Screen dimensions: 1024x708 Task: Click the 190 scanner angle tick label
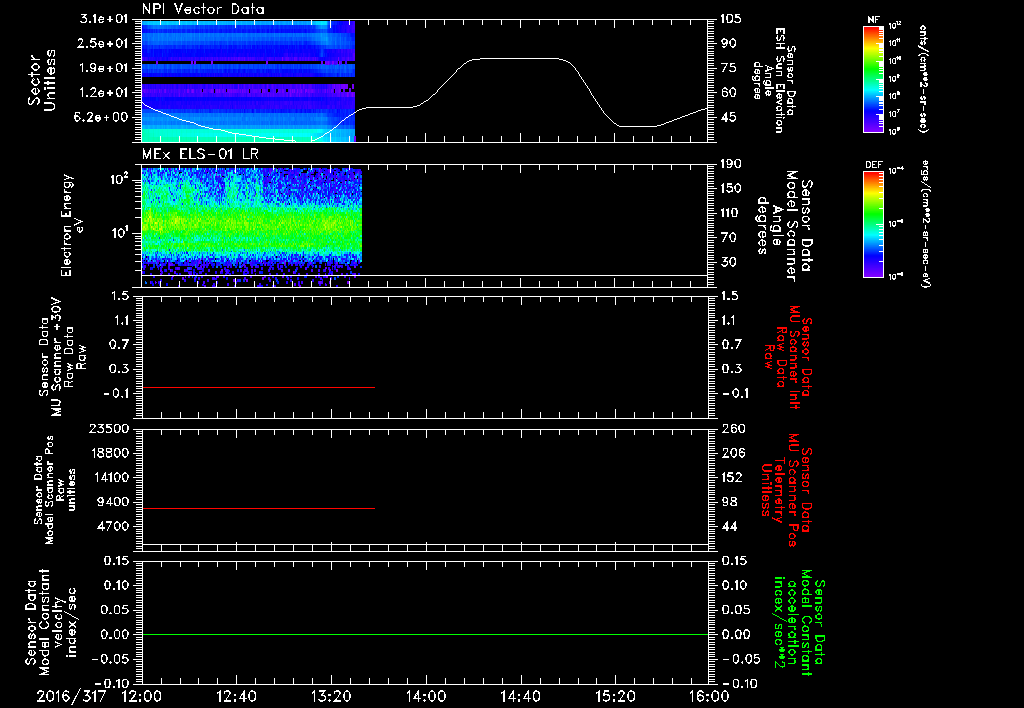click(731, 164)
